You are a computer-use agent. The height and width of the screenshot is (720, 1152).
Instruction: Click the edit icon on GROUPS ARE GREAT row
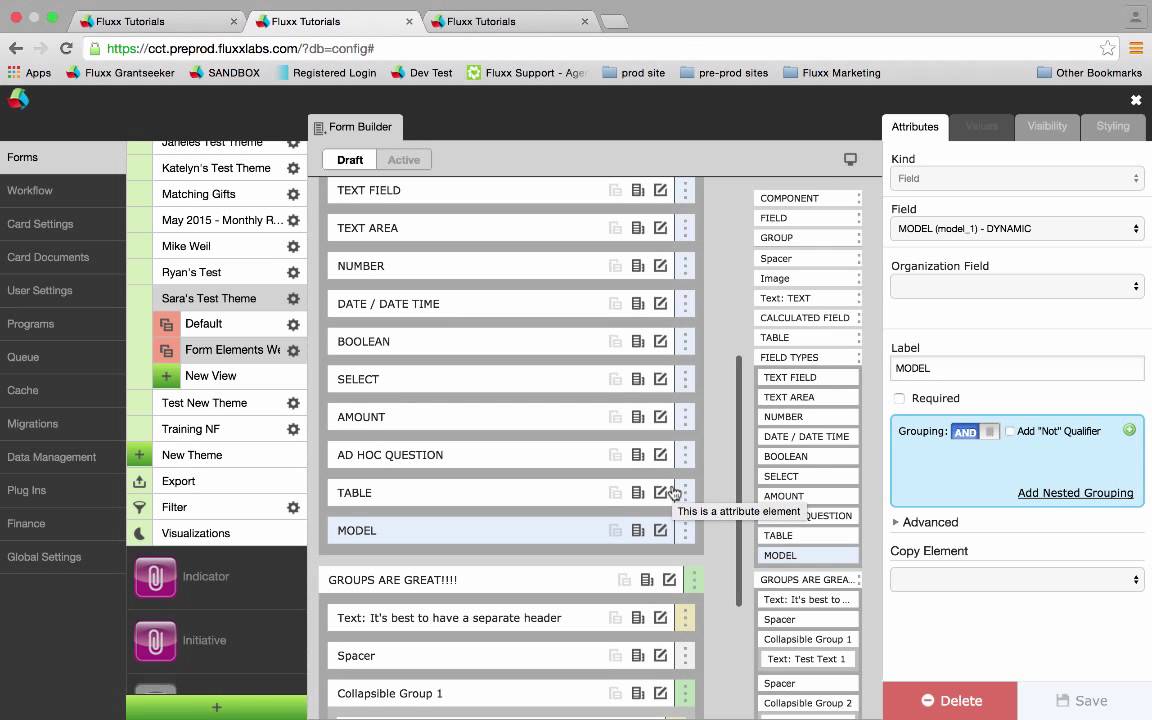(x=669, y=580)
